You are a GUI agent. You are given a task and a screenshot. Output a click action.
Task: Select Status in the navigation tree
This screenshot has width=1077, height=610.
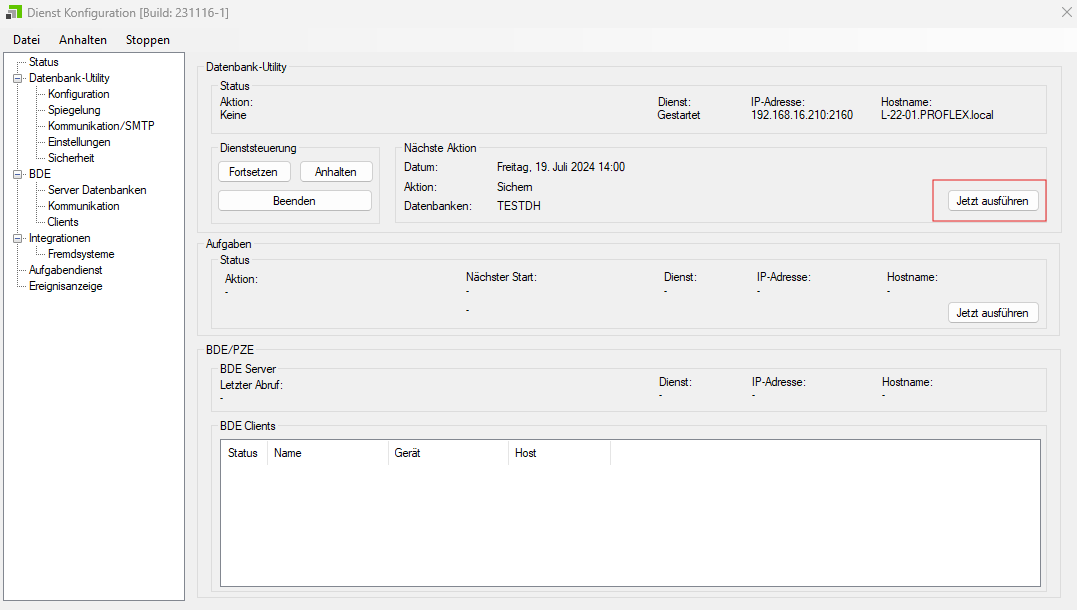44,62
